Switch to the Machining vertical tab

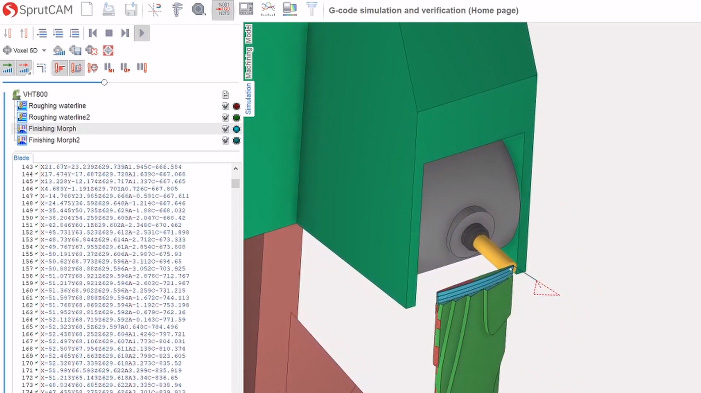[x=249, y=63]
